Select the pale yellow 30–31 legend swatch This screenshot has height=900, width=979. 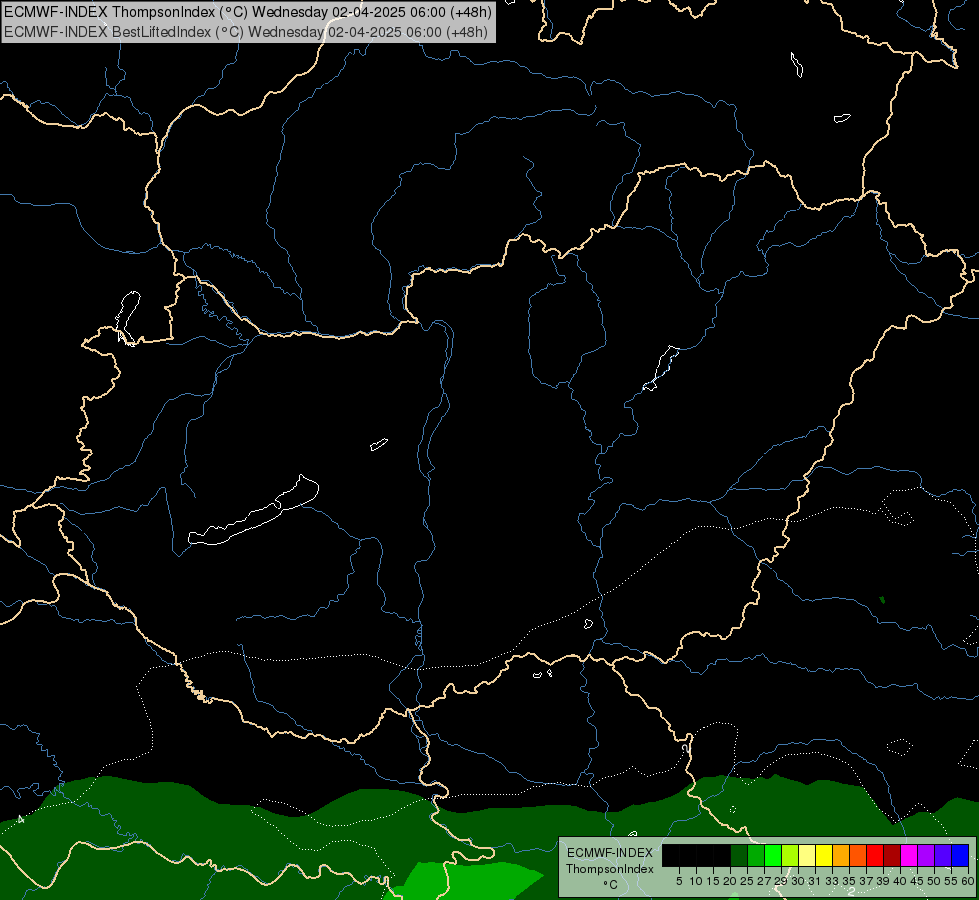807,856
